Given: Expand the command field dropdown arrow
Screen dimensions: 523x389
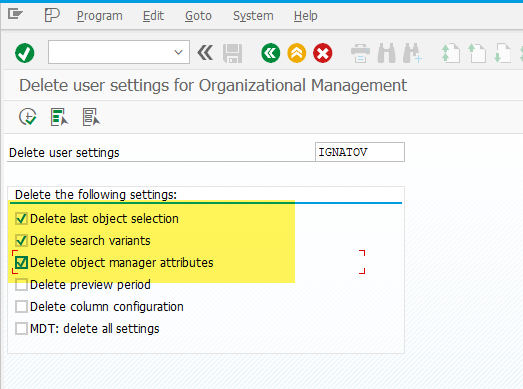Looking at the screenshot, I should (x=178, y=52).
